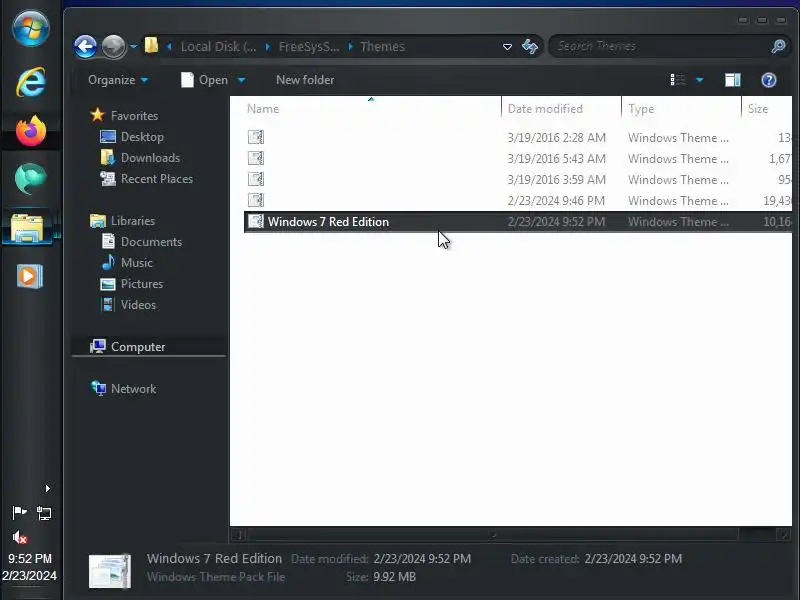The image size is (800, 600).
Task: Select the theme file dated 3/19/2016 5:43 AM
Action: click(x=518, y=159)
